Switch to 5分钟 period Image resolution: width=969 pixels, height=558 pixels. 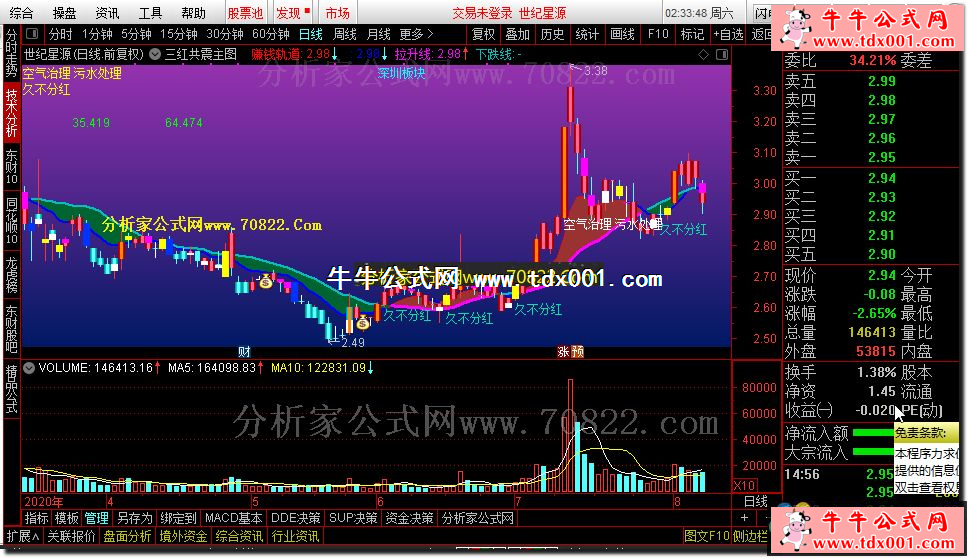click(x=136, y=34)
